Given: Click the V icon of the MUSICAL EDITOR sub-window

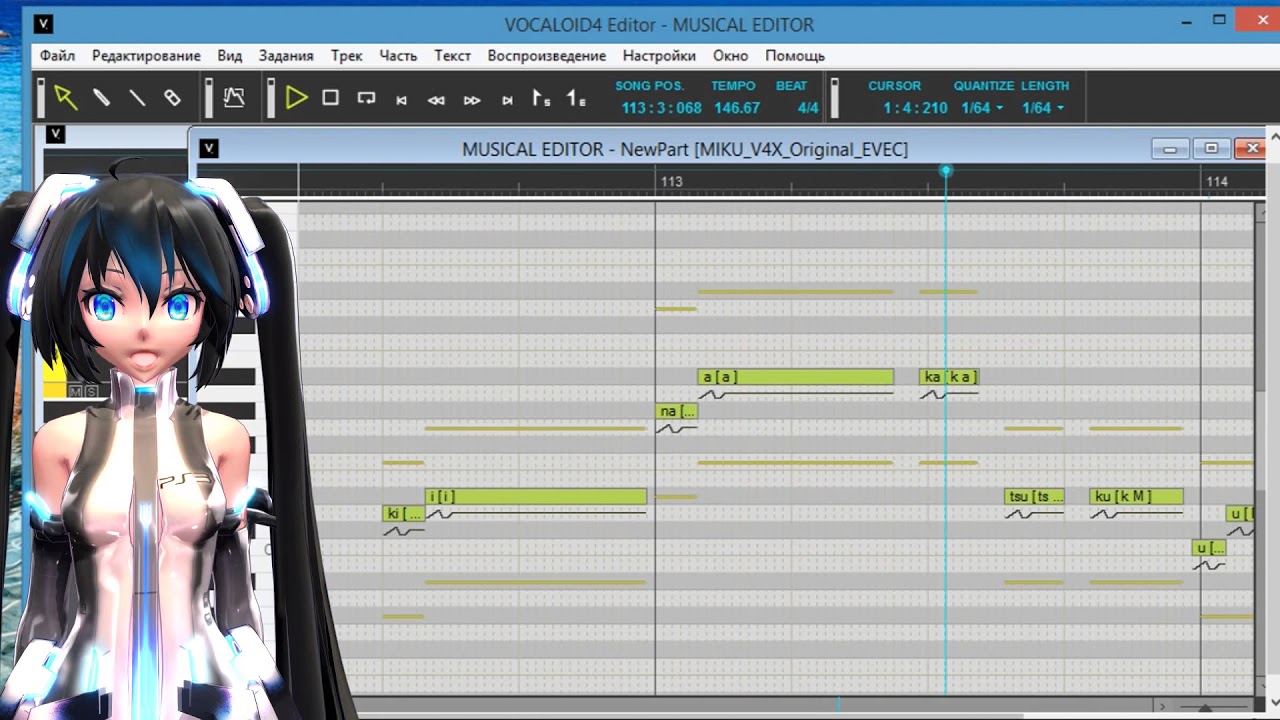Looking at the screenshot, I should [208, 148].
